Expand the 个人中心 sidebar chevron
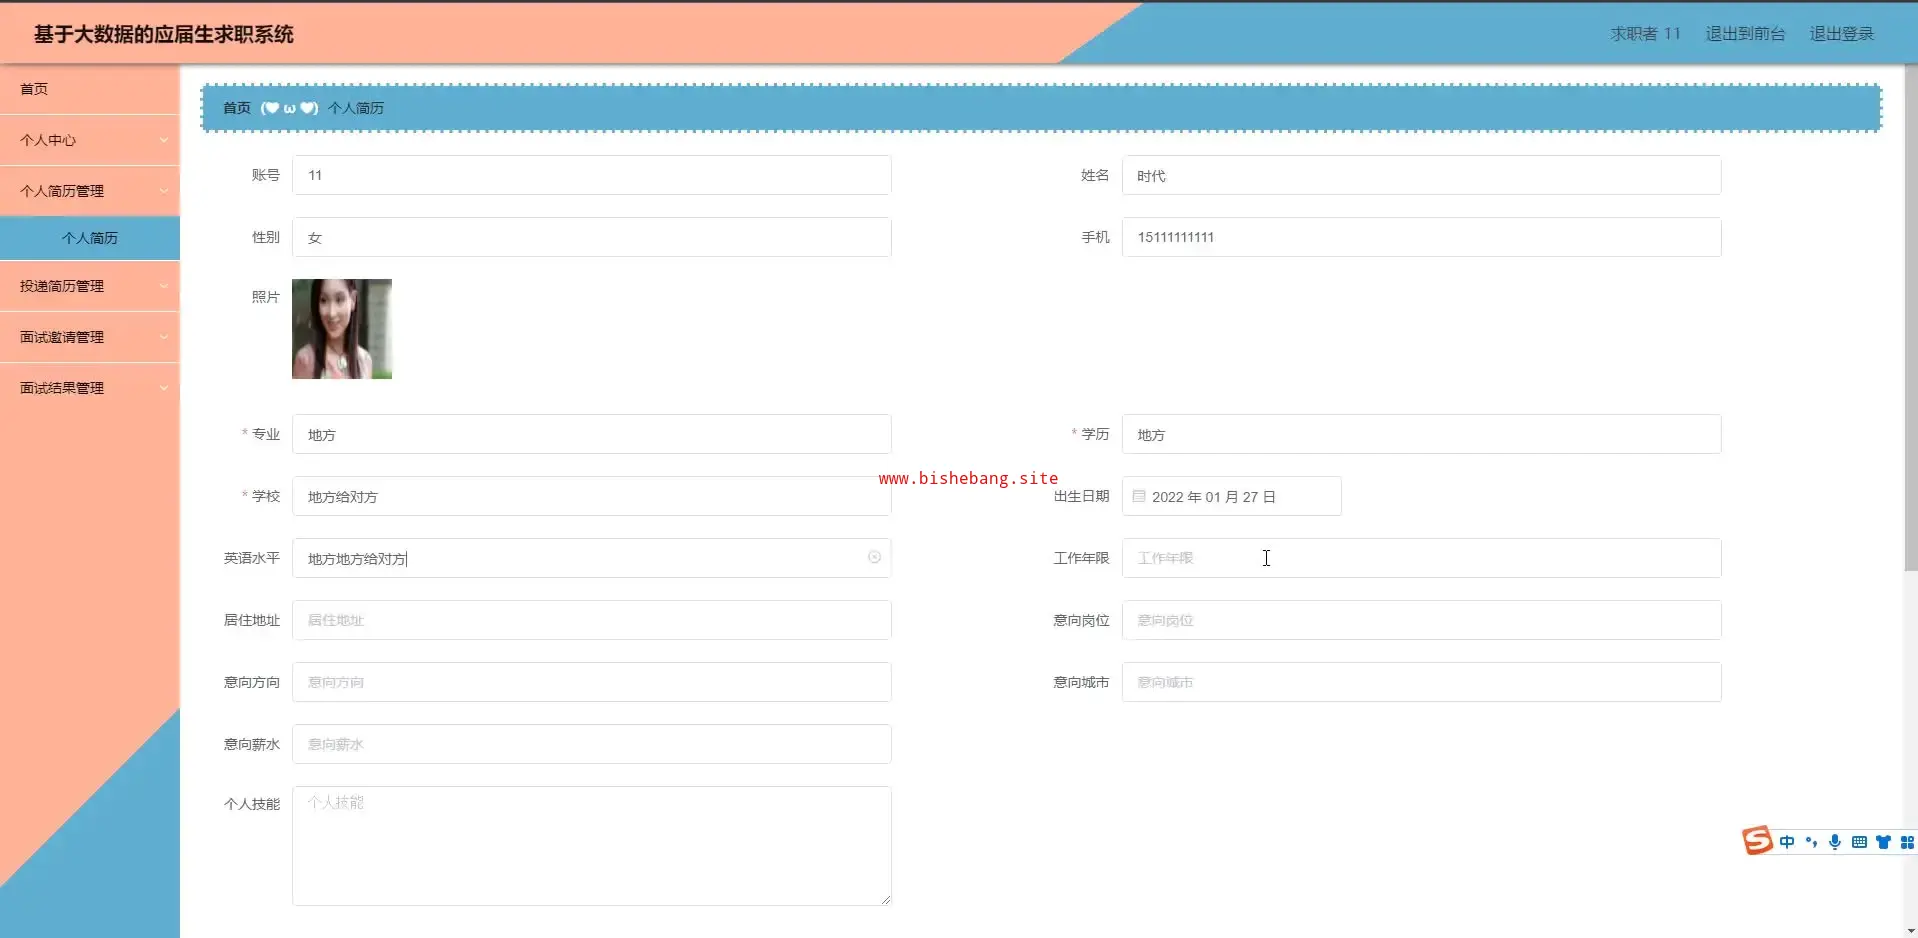The width and height of the screenshot is (1918, 938). [164, 140]
